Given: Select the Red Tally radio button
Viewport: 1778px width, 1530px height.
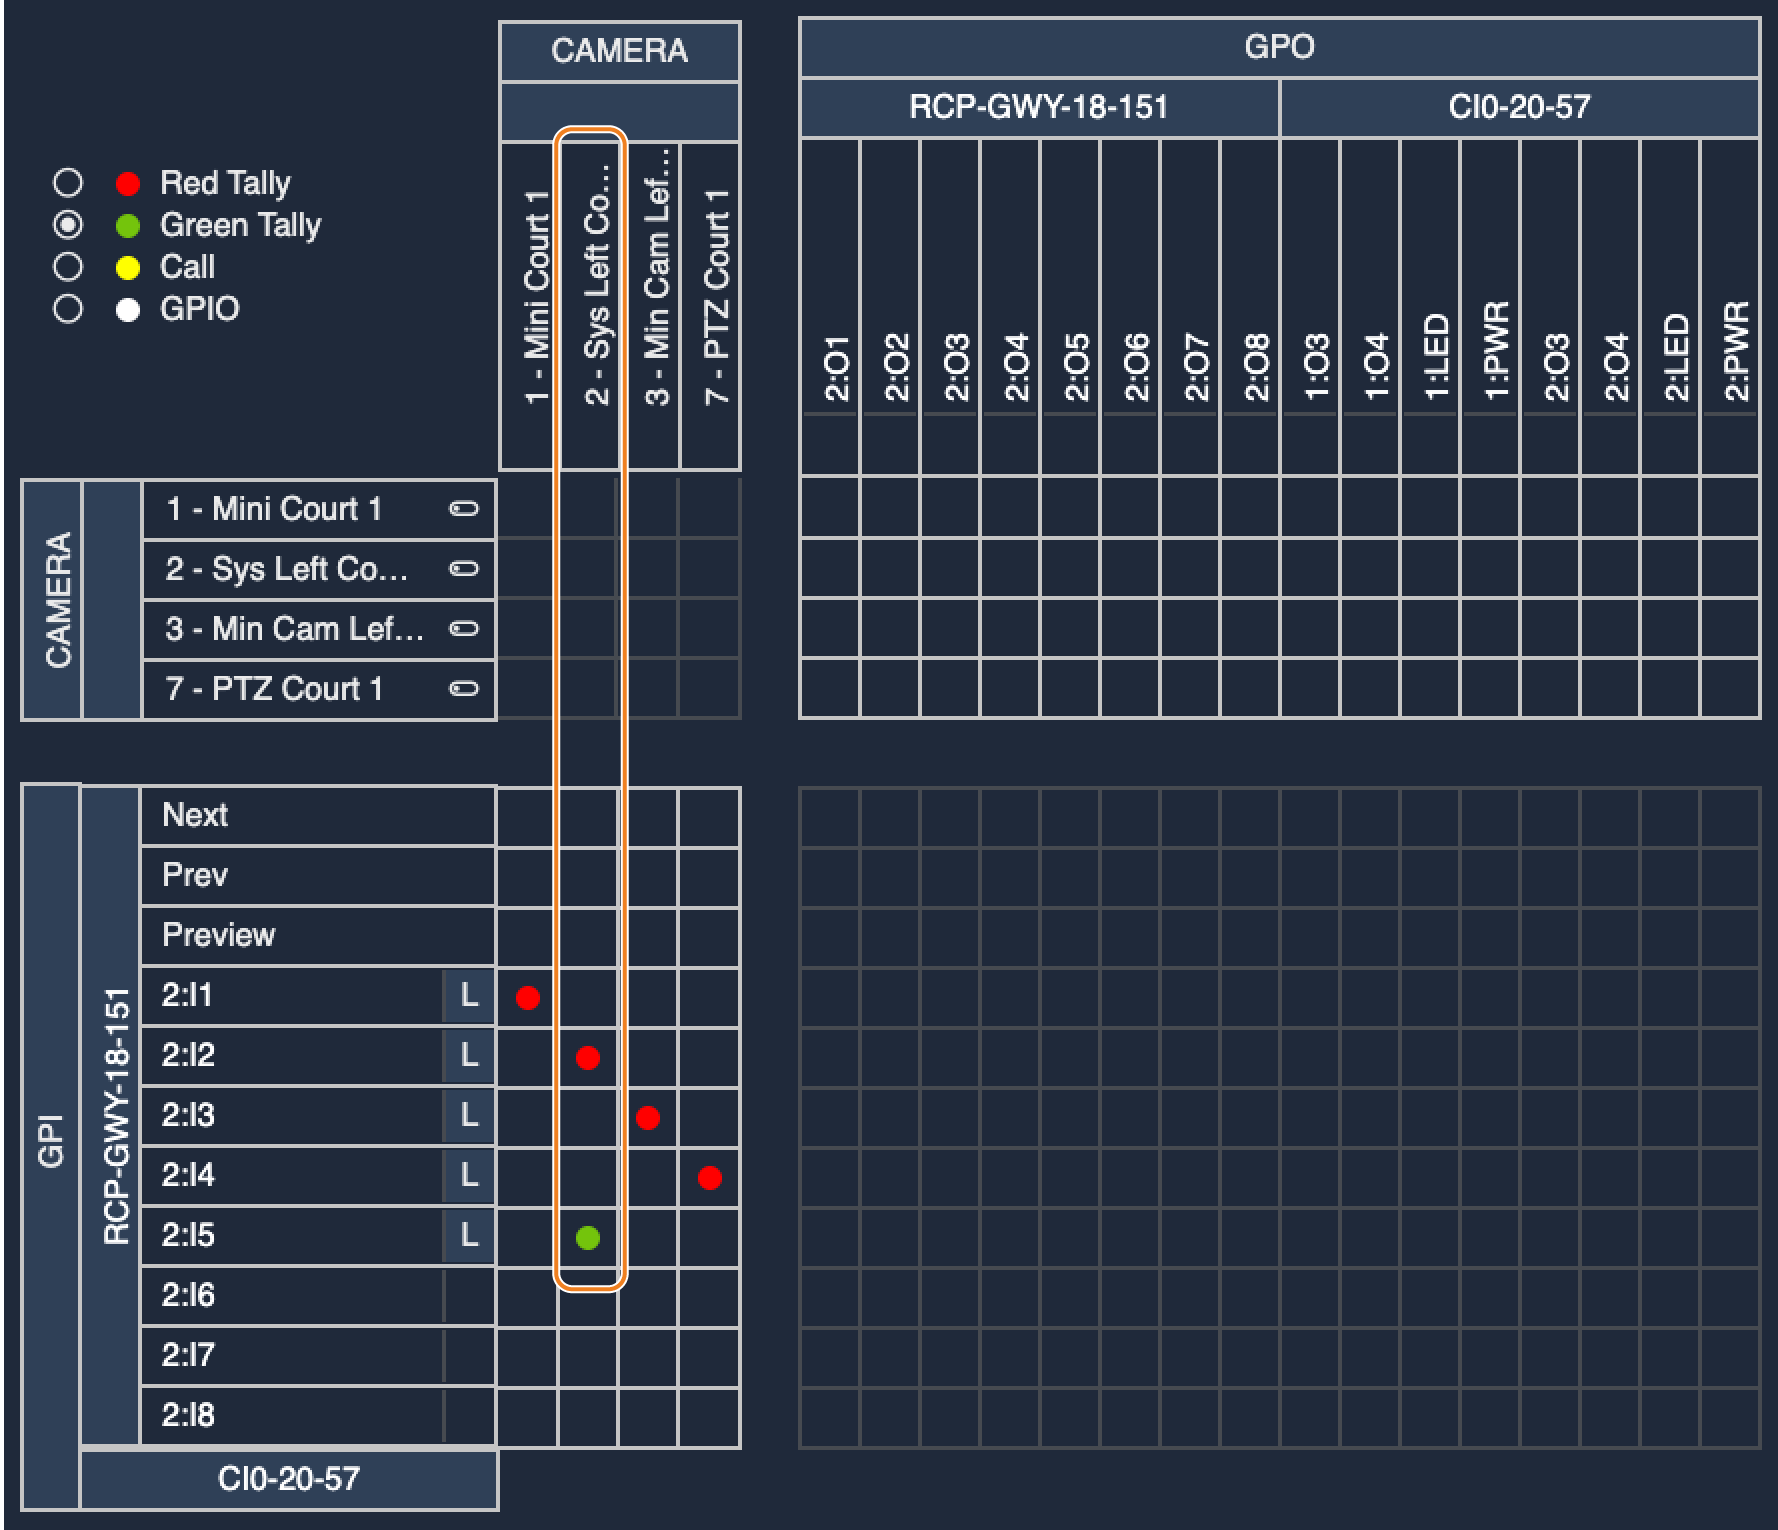Looking at the screenshot, I should pyautogui.click(x=68, y=183).
